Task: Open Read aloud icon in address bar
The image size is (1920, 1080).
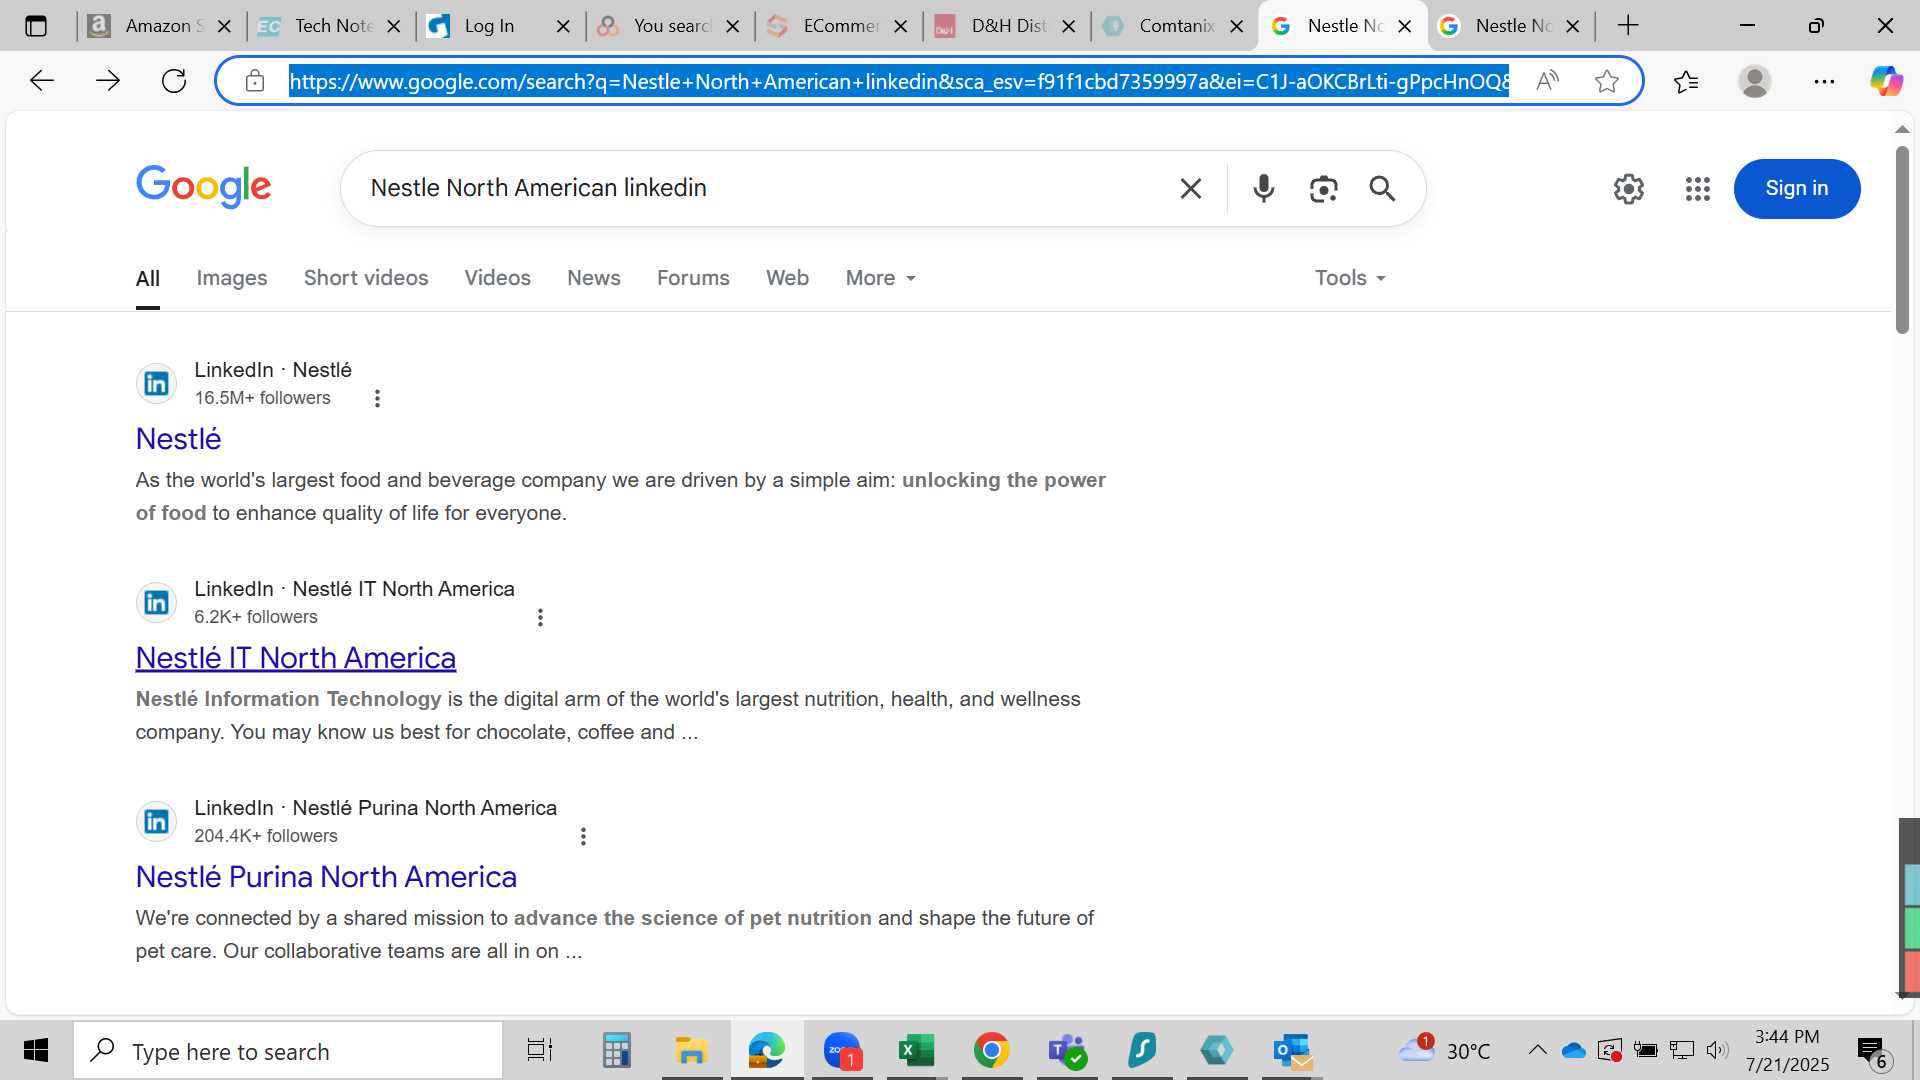Action: (1547, 81)
